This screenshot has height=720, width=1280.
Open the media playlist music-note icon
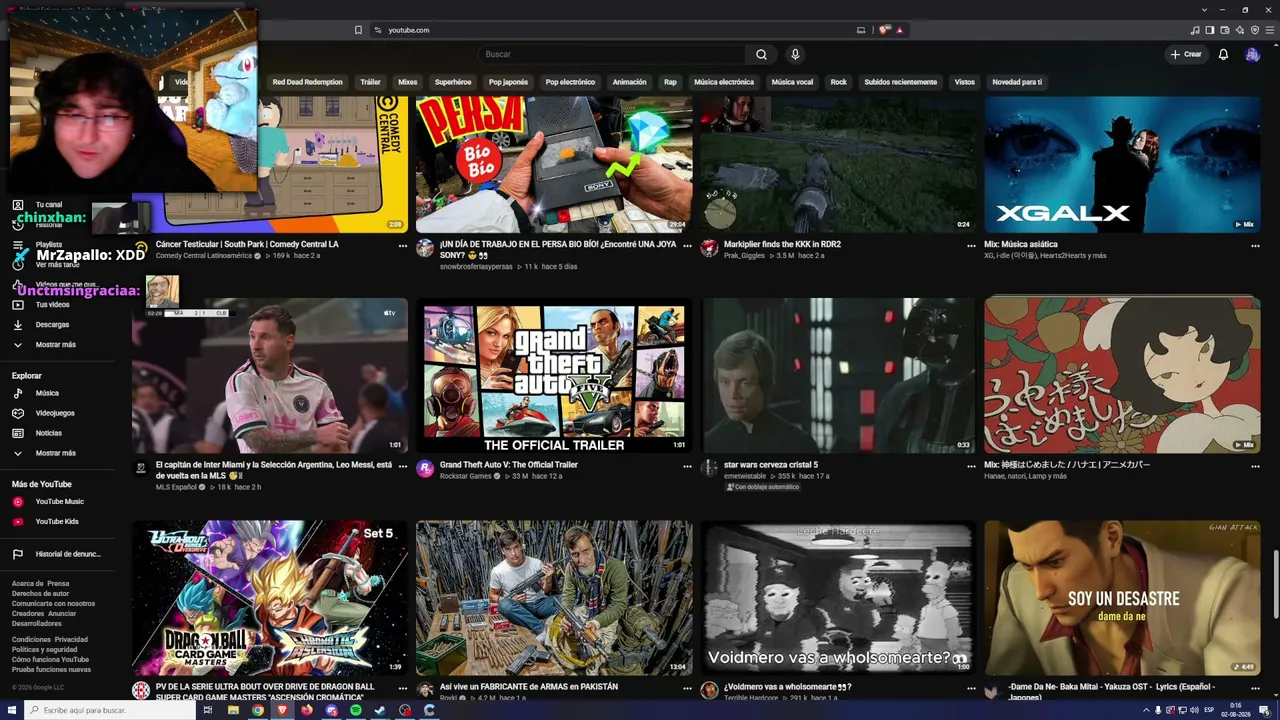pyautogui.click(x=1196, y=30)
